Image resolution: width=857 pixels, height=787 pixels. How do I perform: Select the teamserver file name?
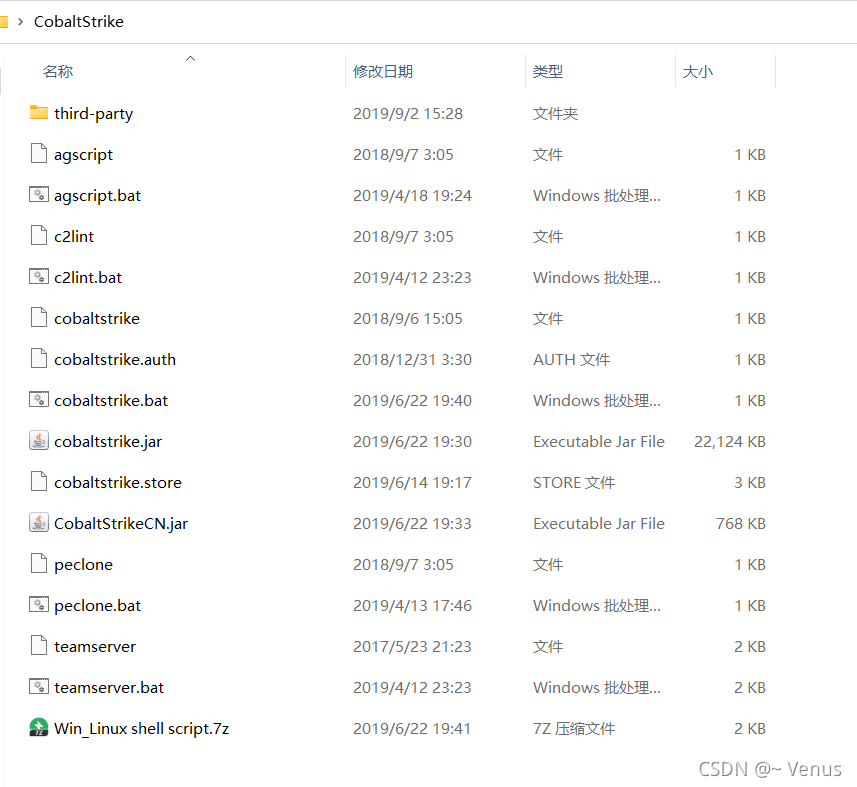pos(95,647)
